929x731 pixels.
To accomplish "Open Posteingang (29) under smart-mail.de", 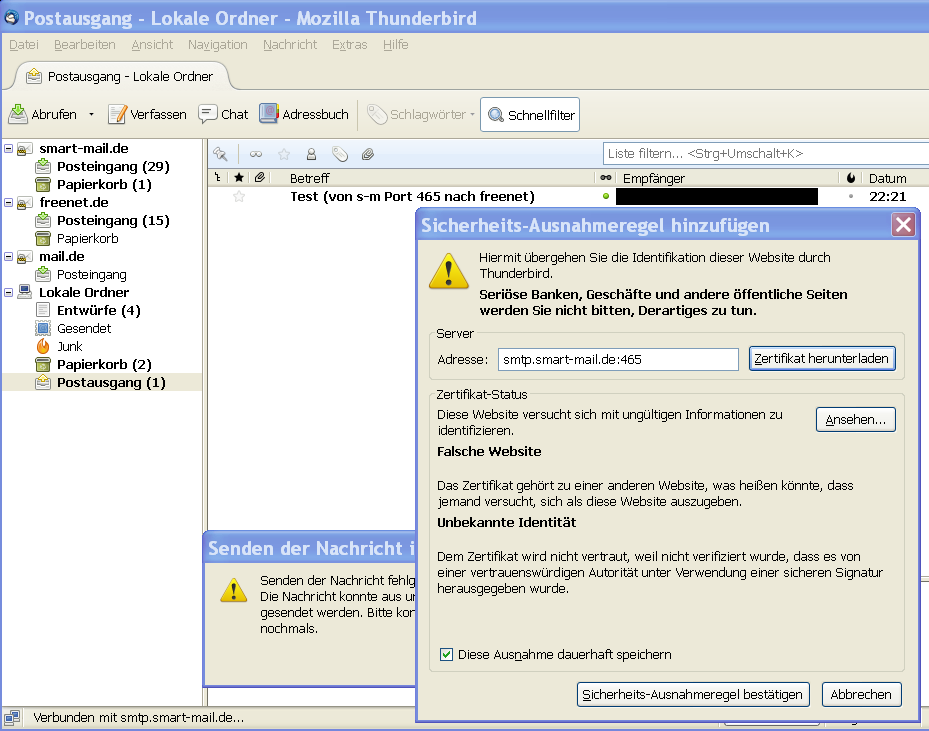I will (x=113, y=166).
